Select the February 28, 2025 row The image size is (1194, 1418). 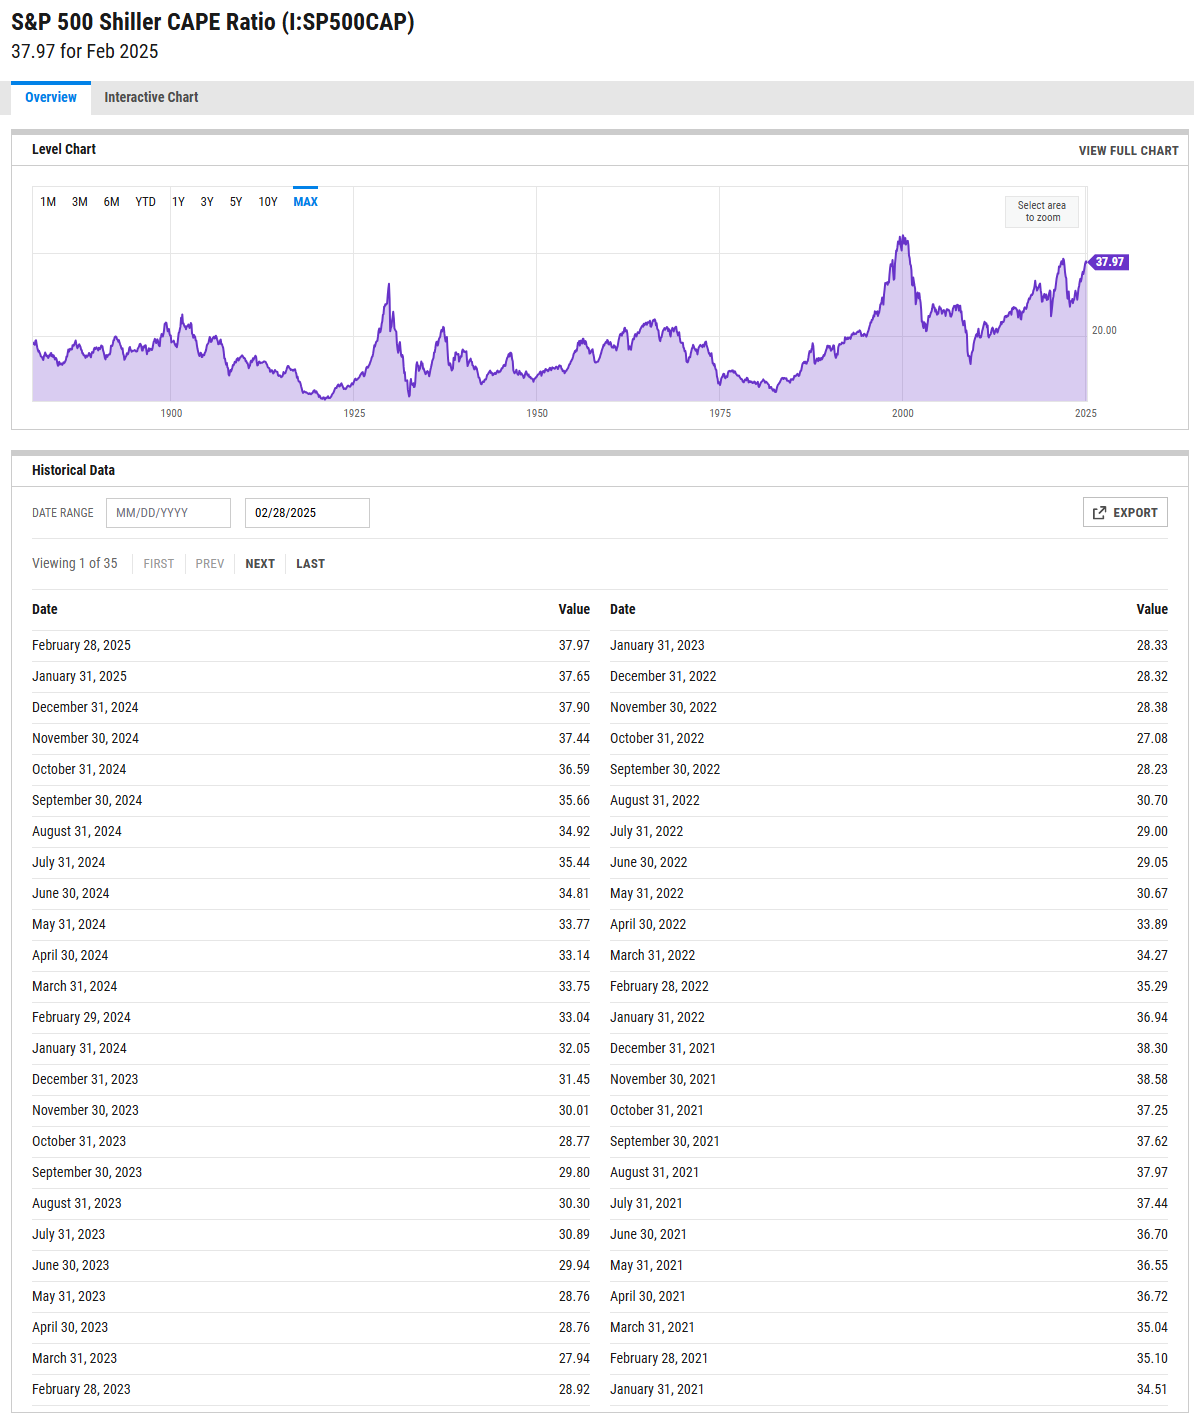[x=311, y=646]
